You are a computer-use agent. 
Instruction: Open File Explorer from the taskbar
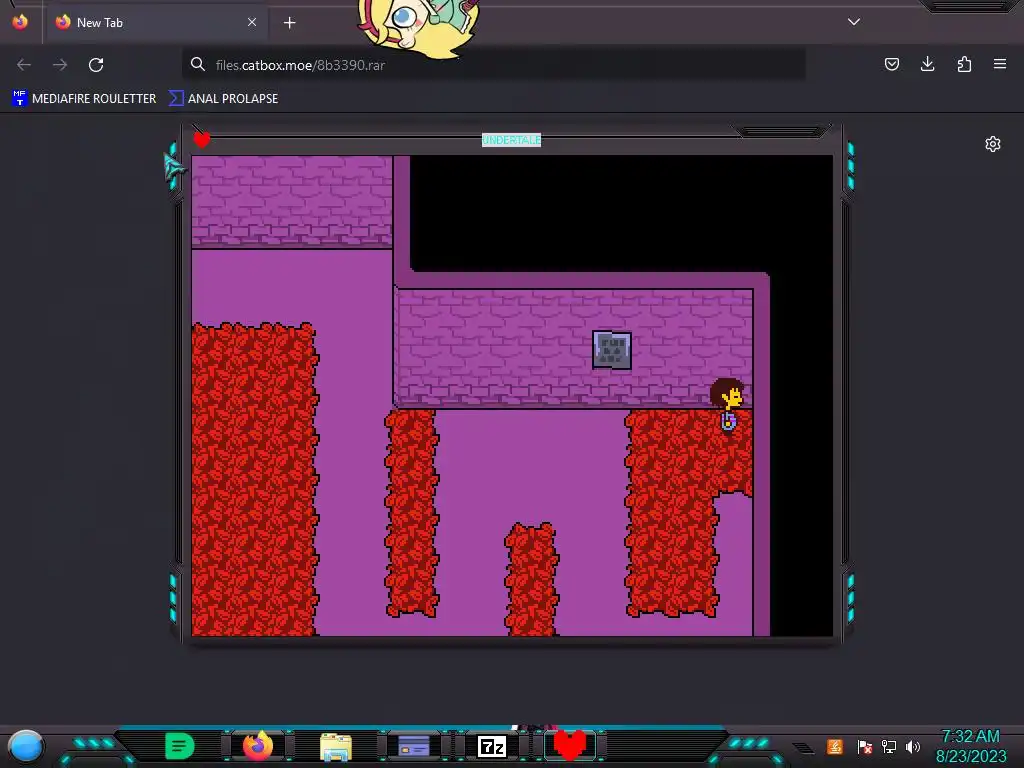pyautogui.click(x=336, y=746)
